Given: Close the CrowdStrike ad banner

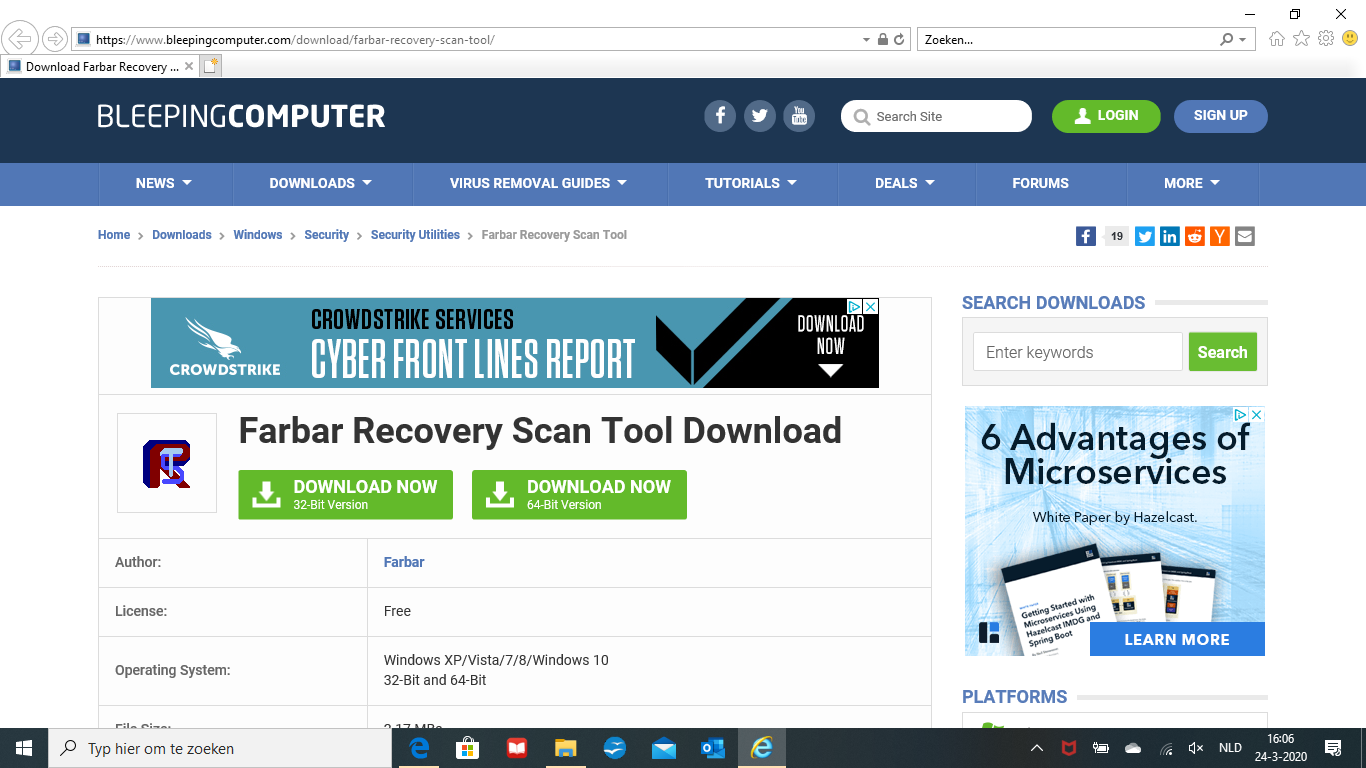Looking at the screenshot, I should pos(871,306).
